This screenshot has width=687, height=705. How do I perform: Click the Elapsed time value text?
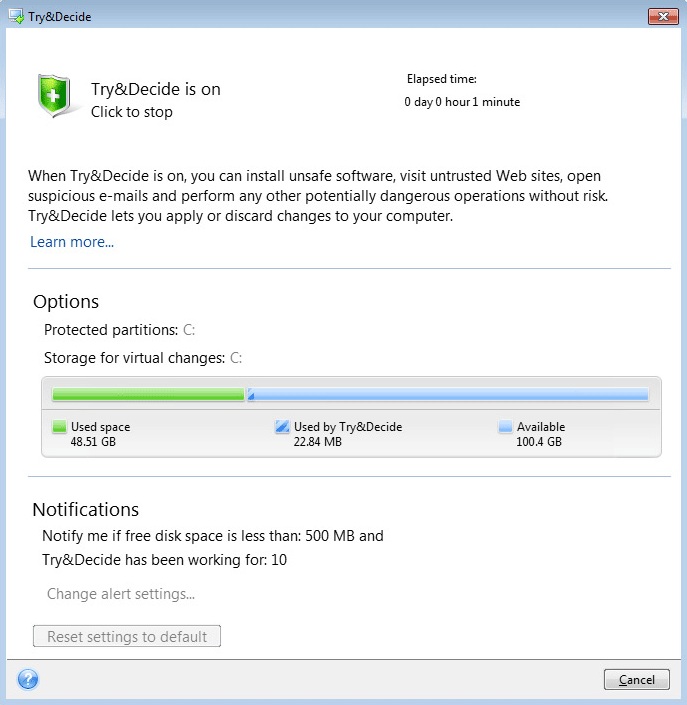462,102
